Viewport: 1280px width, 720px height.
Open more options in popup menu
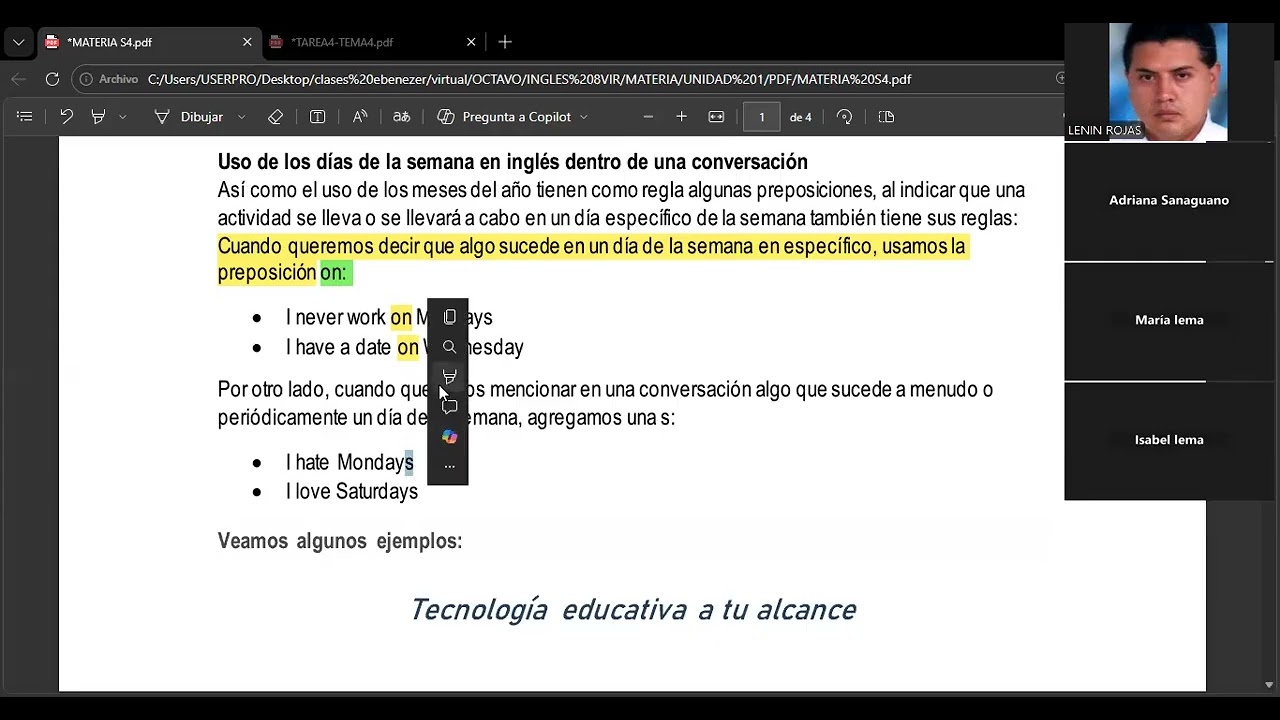pos(449,466)
